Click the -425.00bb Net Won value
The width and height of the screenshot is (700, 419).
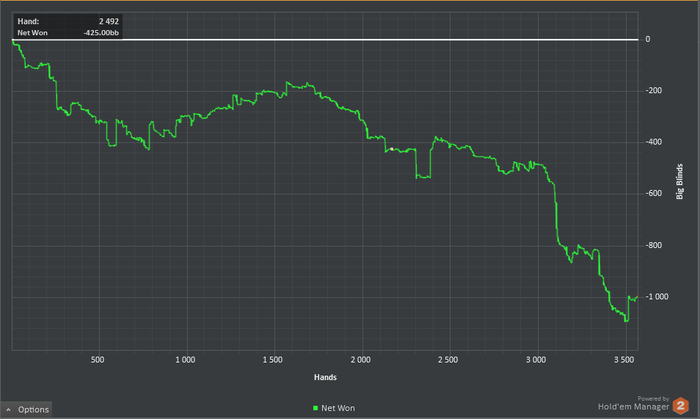(101, 33)
